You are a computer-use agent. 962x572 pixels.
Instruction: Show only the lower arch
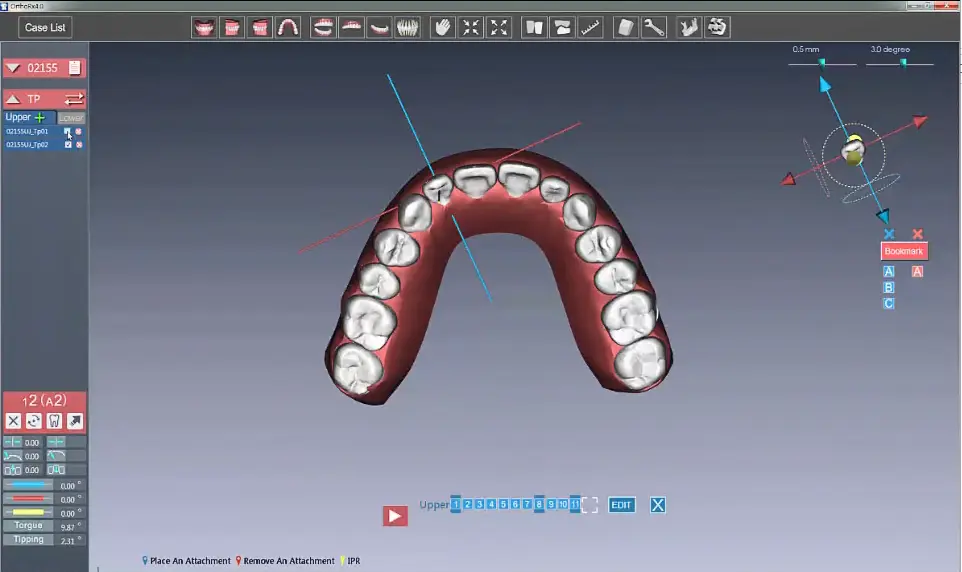(x=379, y=28)
